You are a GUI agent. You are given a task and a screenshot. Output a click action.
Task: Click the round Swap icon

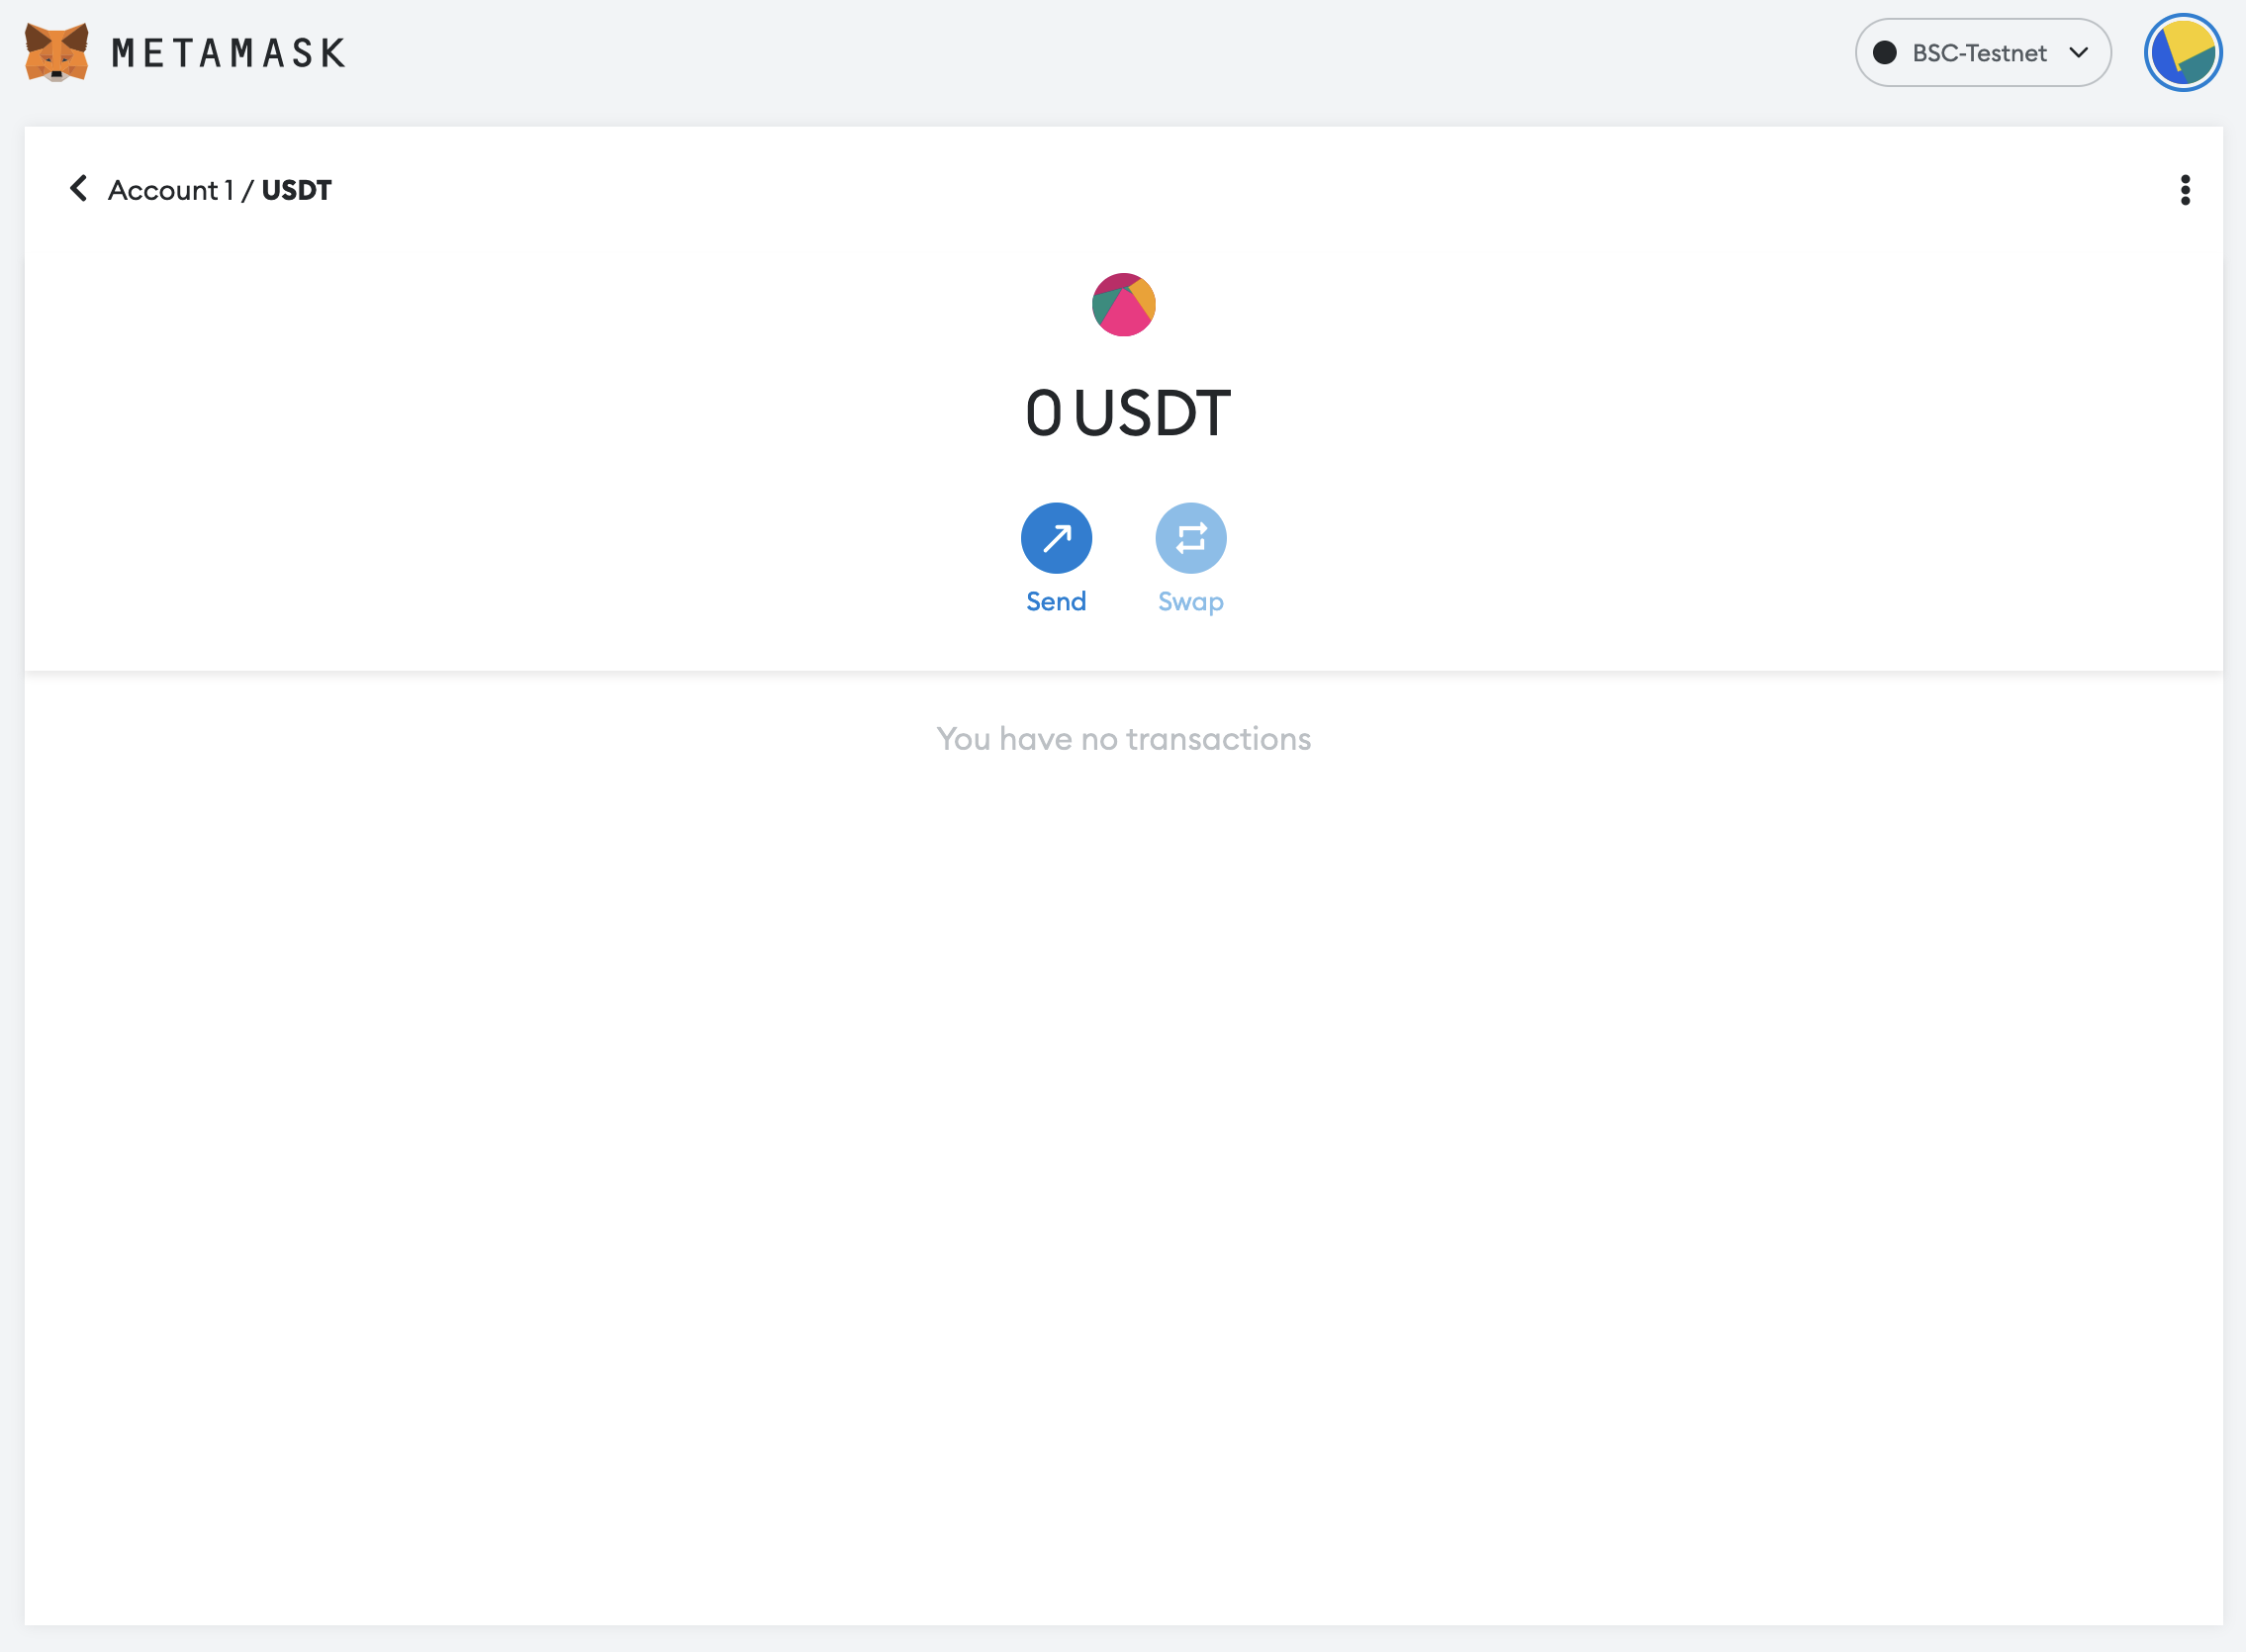pyautogui.click(x=1190, y=538)
